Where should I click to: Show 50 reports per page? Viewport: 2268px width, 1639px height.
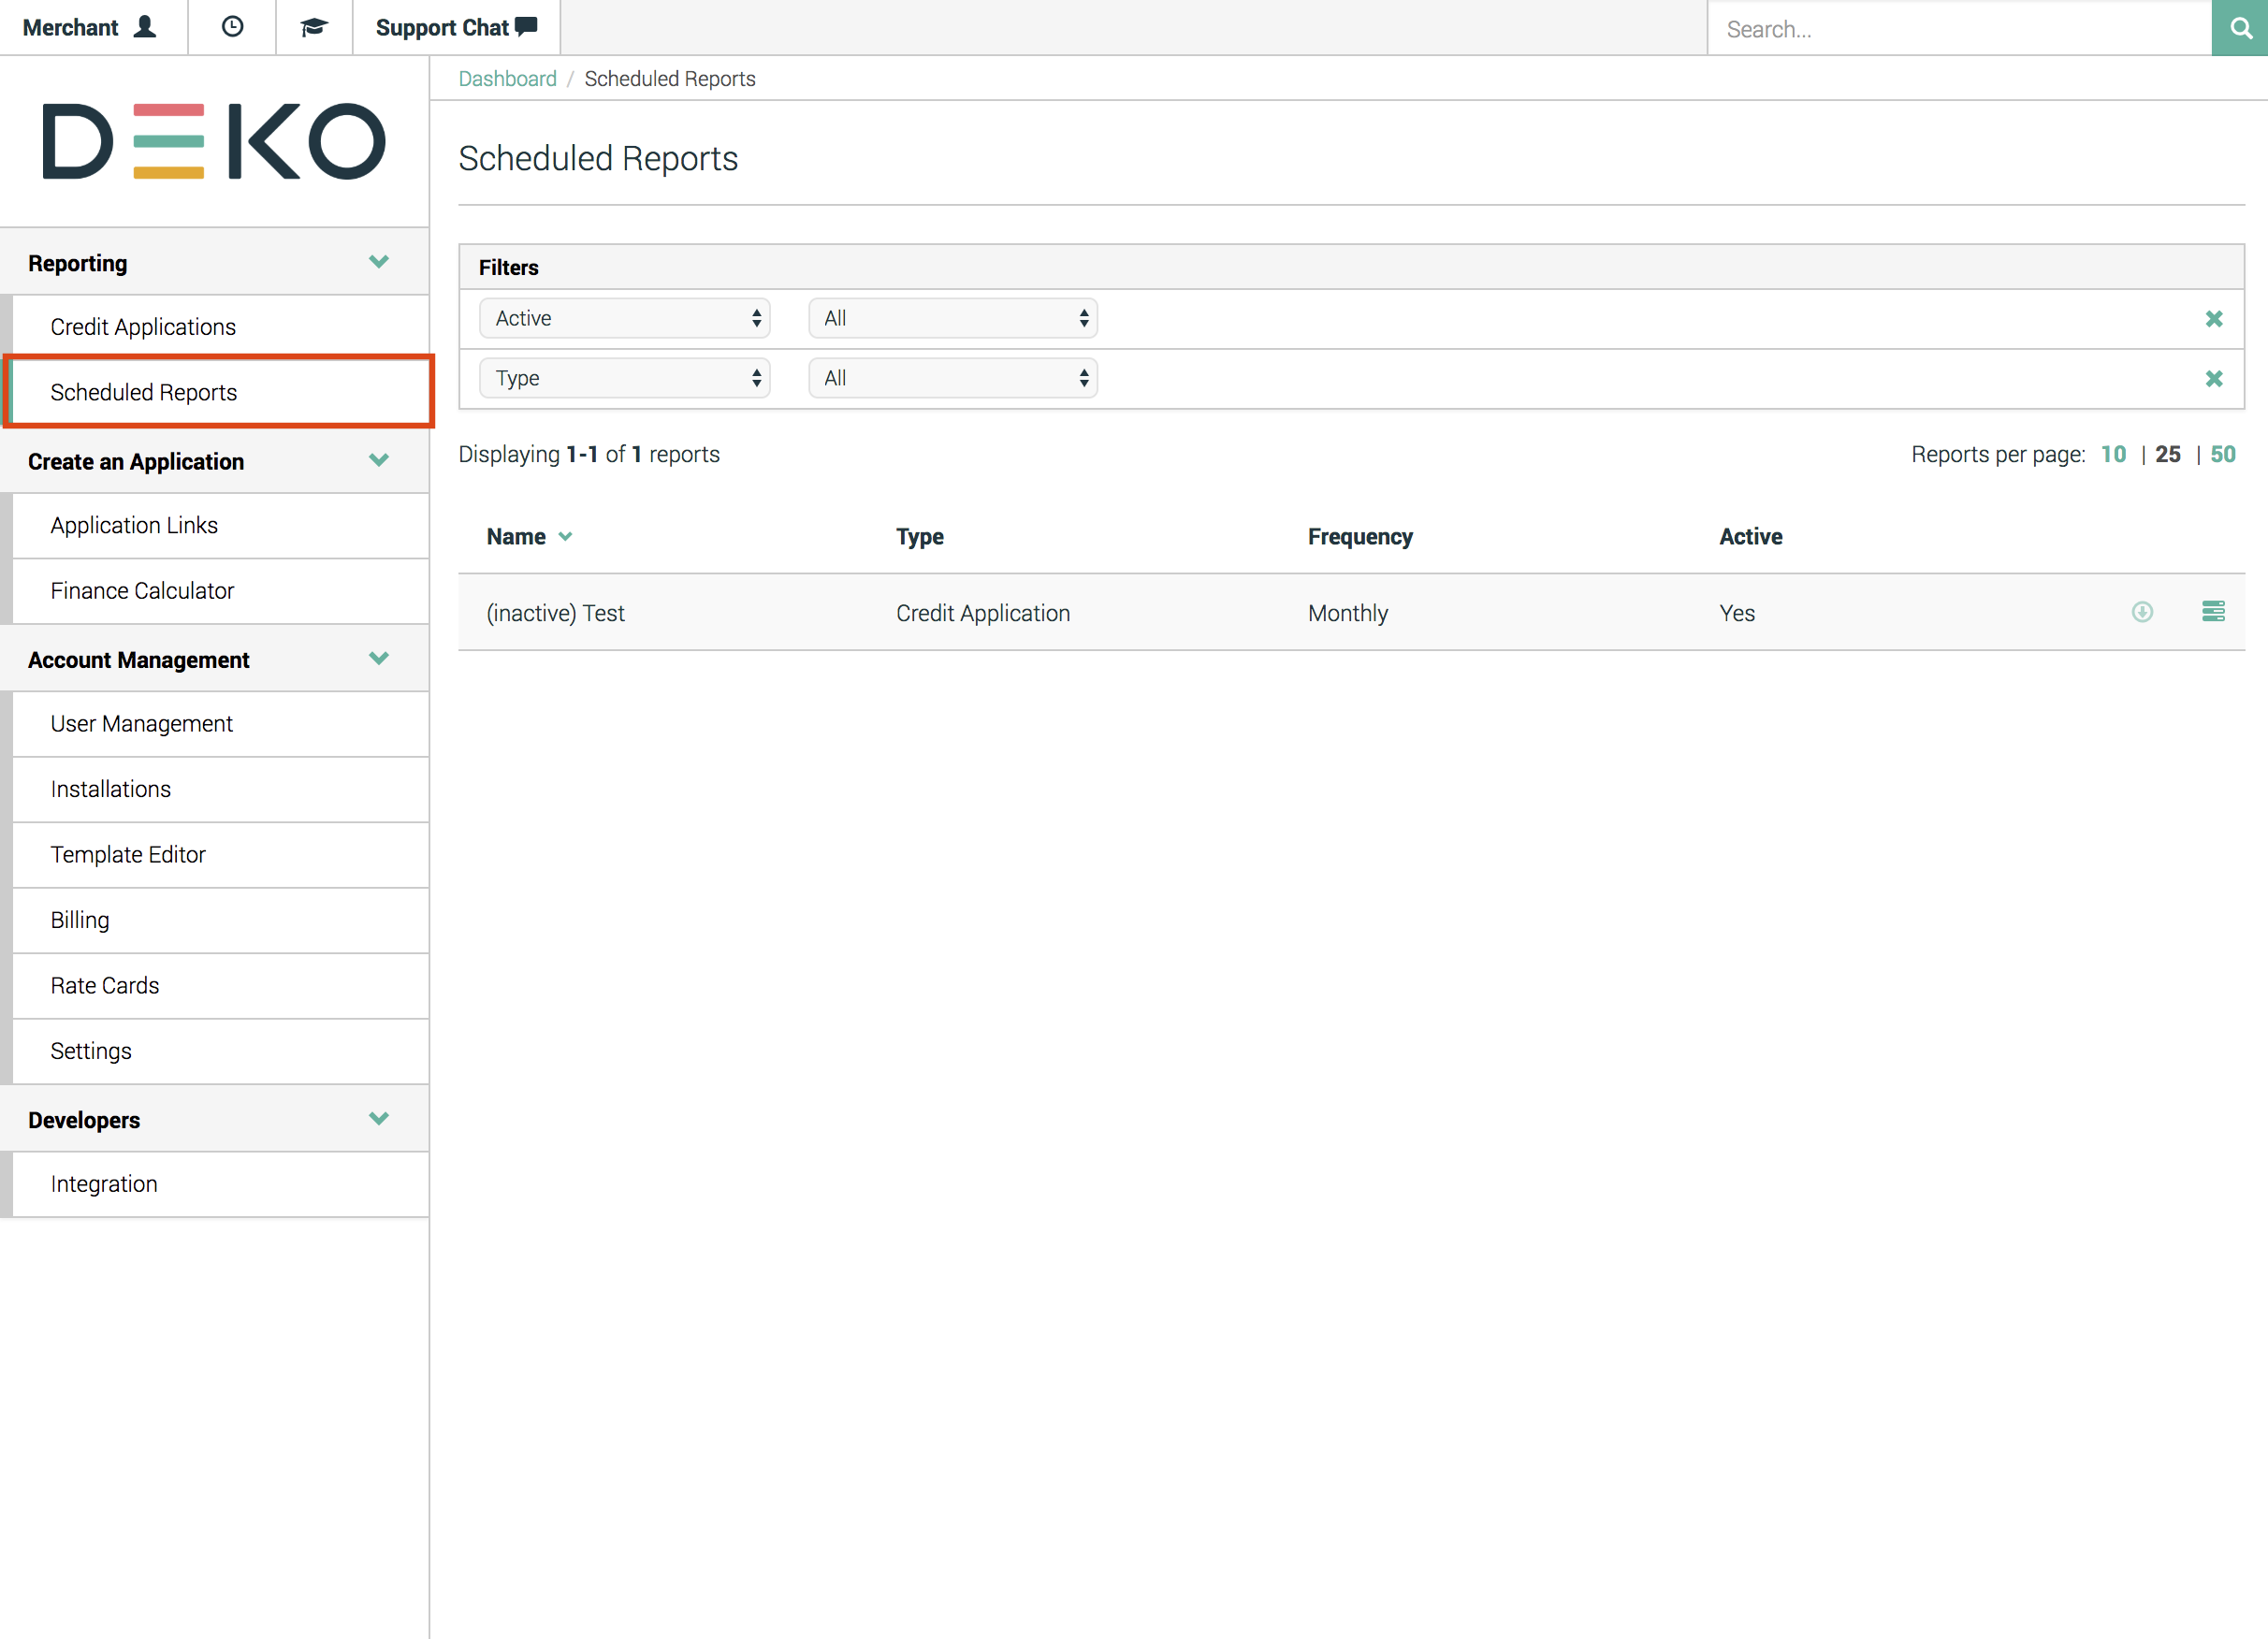(x=2222, y=455)
